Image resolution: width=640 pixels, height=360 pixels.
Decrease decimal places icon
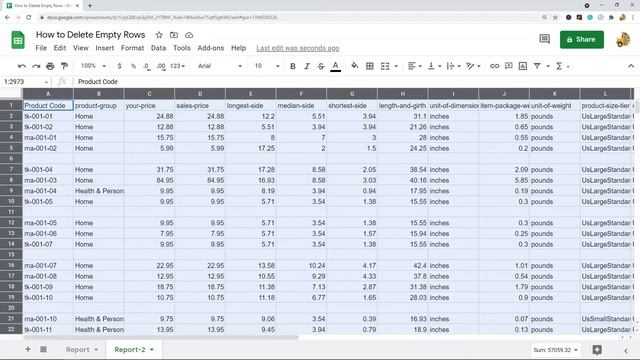[147, 66]
